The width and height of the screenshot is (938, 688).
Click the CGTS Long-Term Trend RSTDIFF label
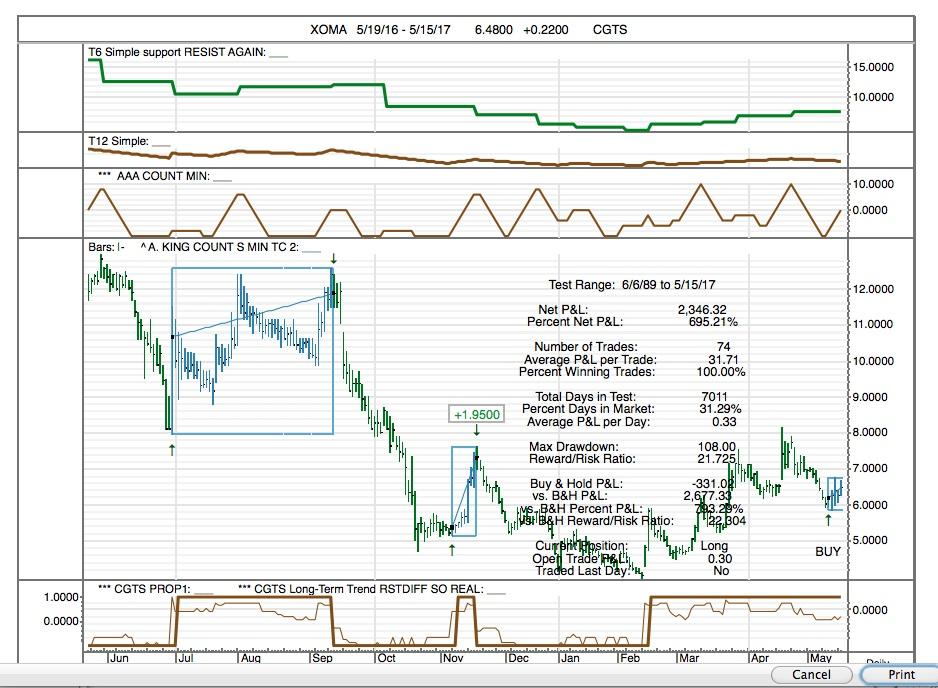click(x=369, y=589)
